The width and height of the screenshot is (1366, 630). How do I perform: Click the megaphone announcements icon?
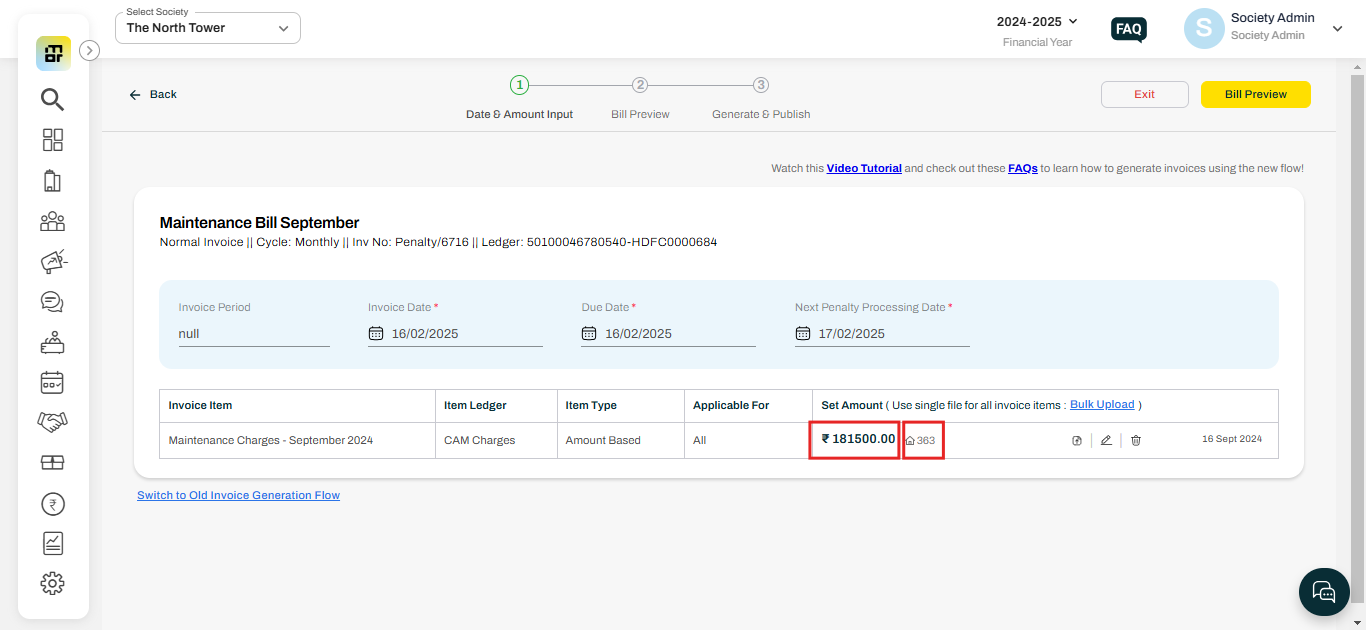click(x=52, y=262)
